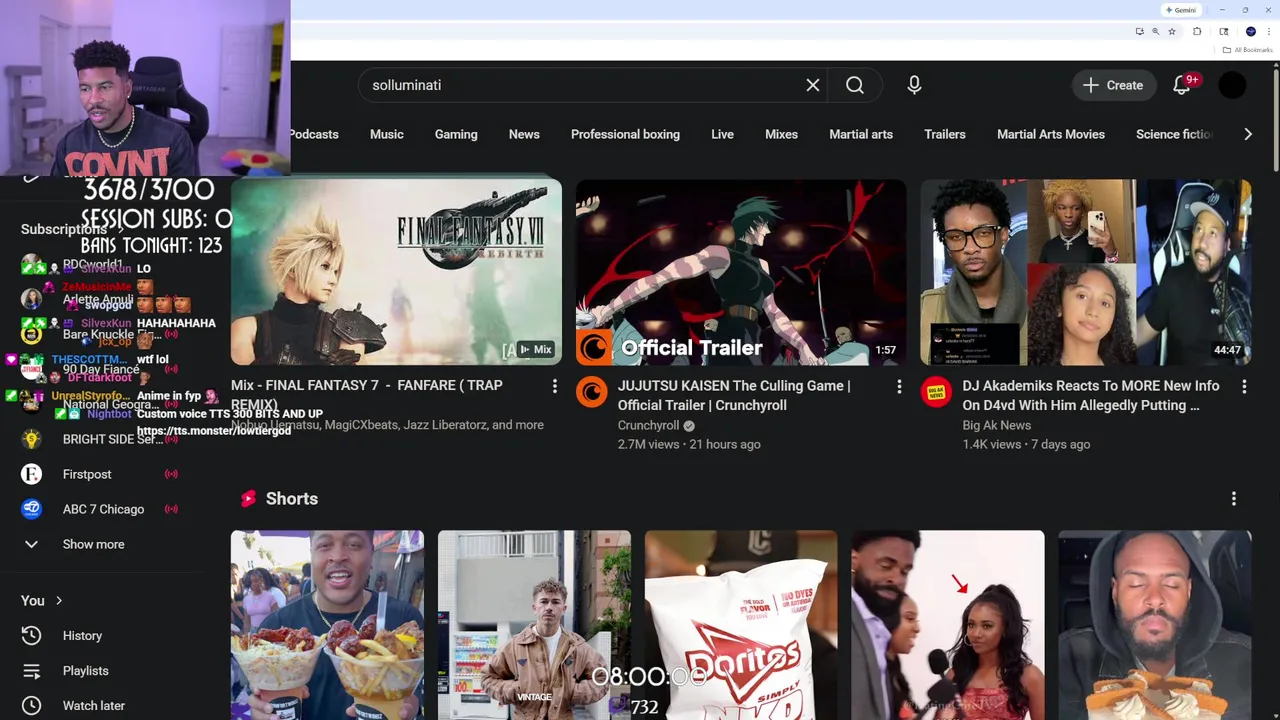The width and height of the screenshot is (1280, 720).
Task: Open History in the sidebar
Action: click(x=82, y=635)
